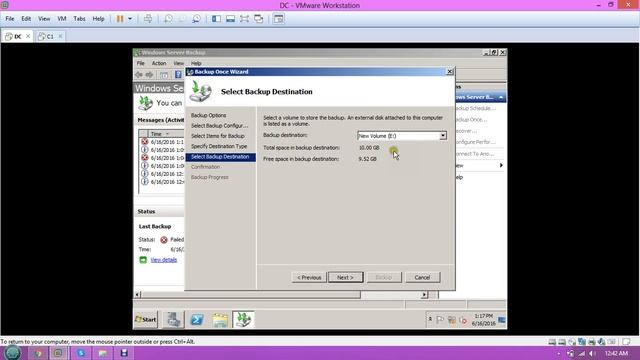Go to Select Items for Backup step
640x360 pixels.
(218, 136)
